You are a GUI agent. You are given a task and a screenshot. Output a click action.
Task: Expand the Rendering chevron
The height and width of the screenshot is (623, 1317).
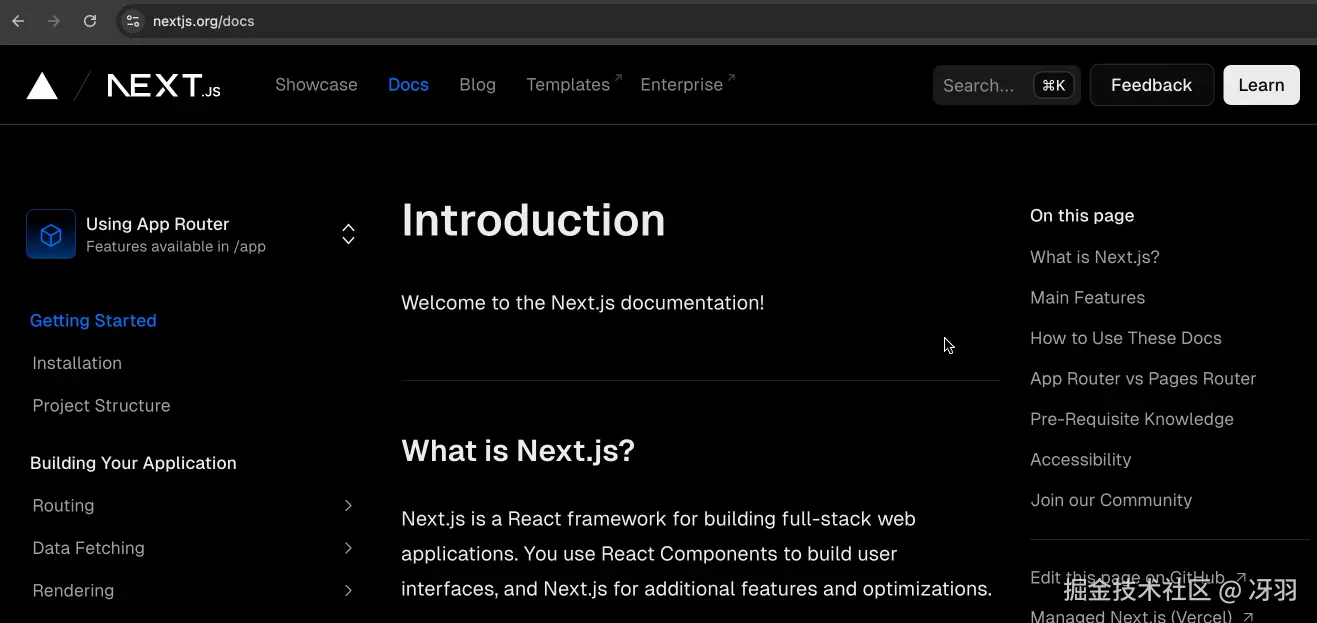point(348,591)
